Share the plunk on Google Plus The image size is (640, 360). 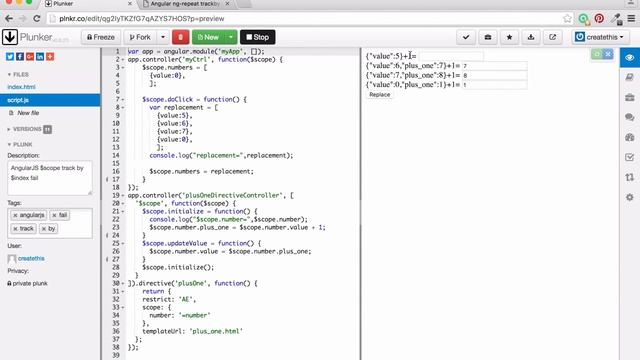click(x=30, y=57)
